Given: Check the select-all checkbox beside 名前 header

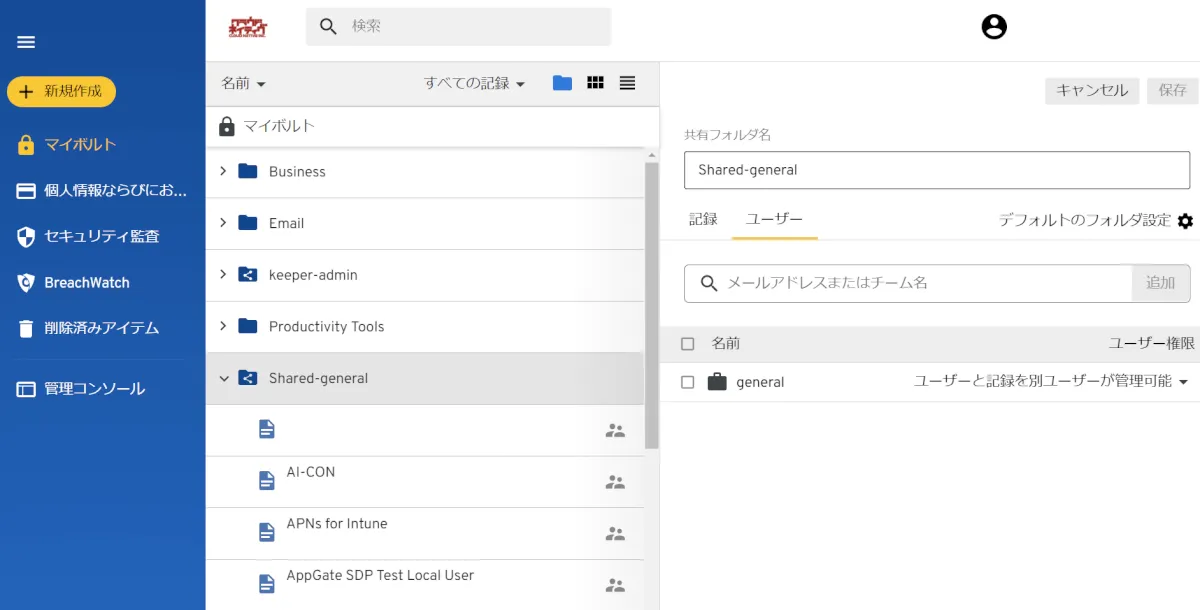Looking at the screenshot, I should 687,344.
